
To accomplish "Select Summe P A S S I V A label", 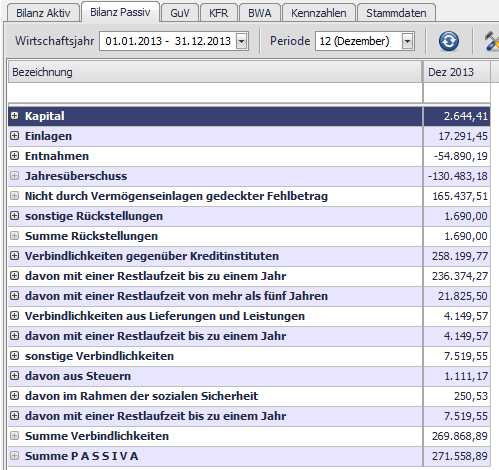I will click(x=82, y=456).
